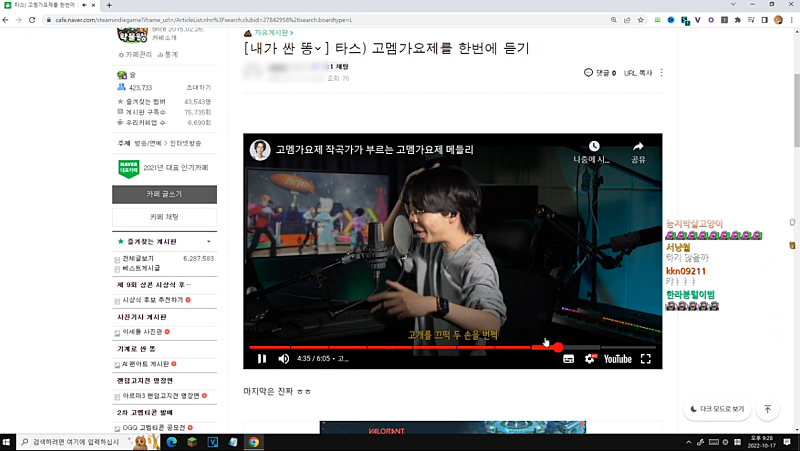Open the tab search chevron dropdown
Viewport: 800px width, 451px height.
(733, 4)
